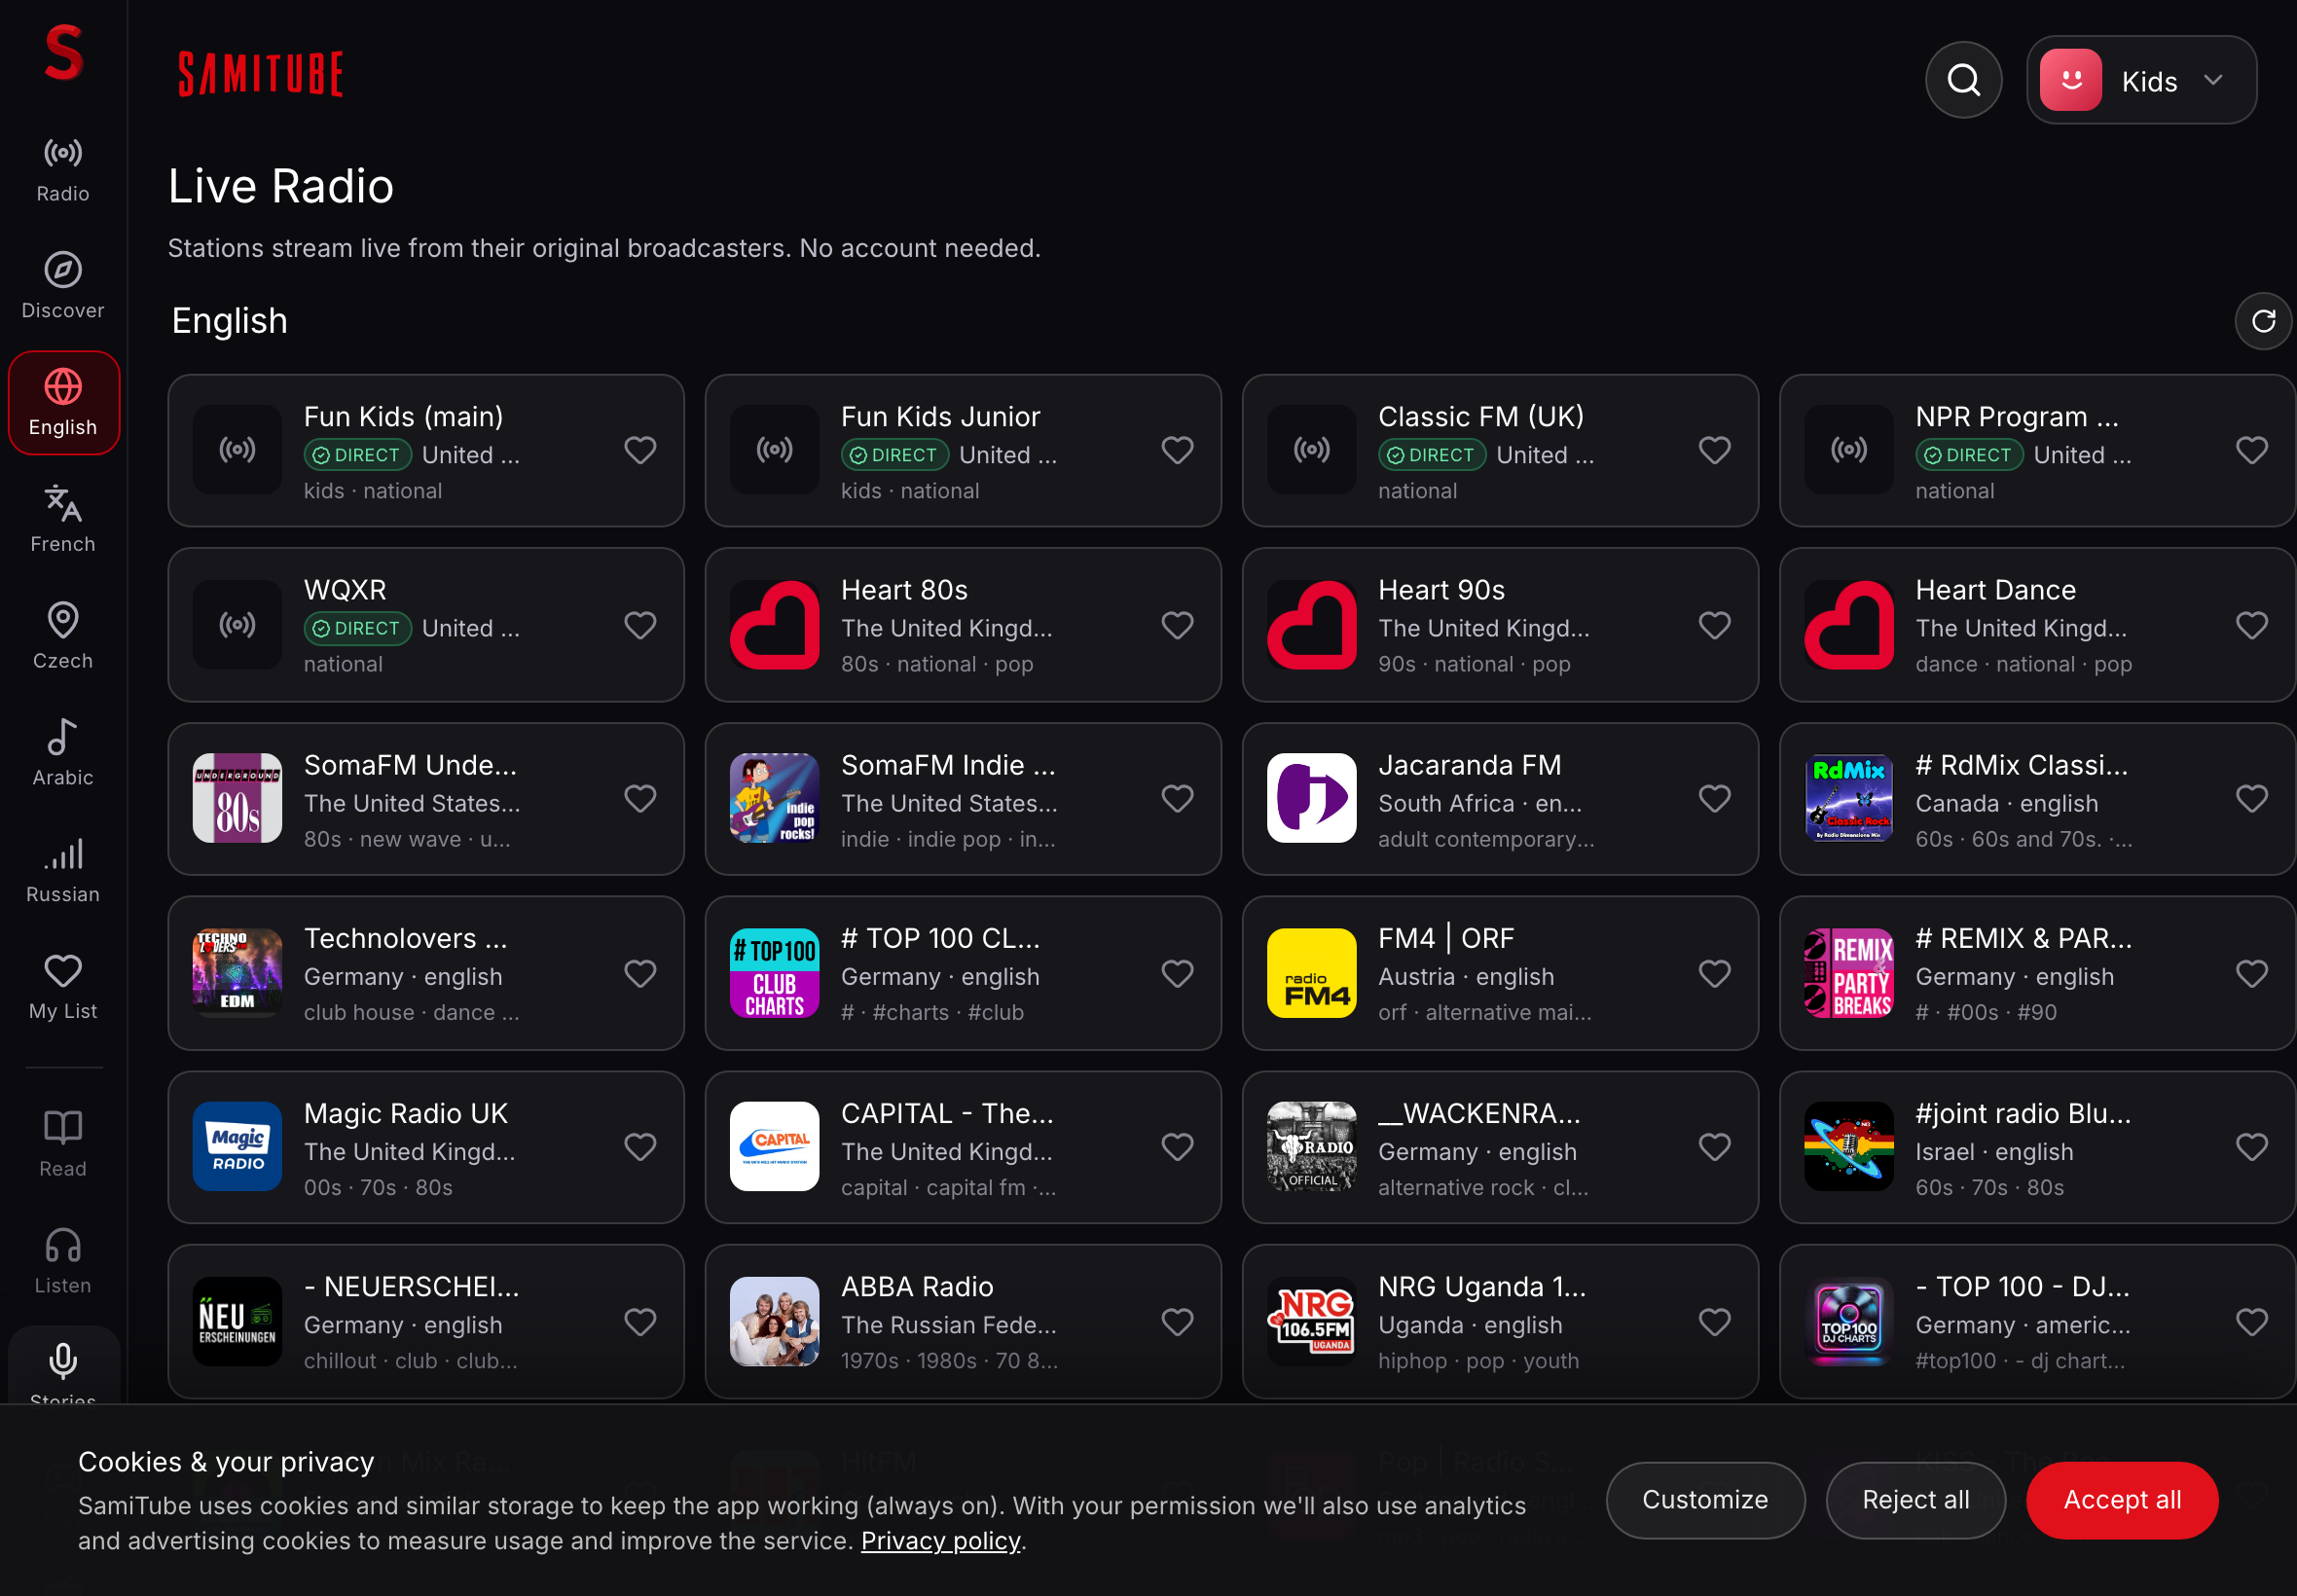Open #joint radio Blu... station title
Viewport: 2297px width, 1596px height.
point(2022,1113)
